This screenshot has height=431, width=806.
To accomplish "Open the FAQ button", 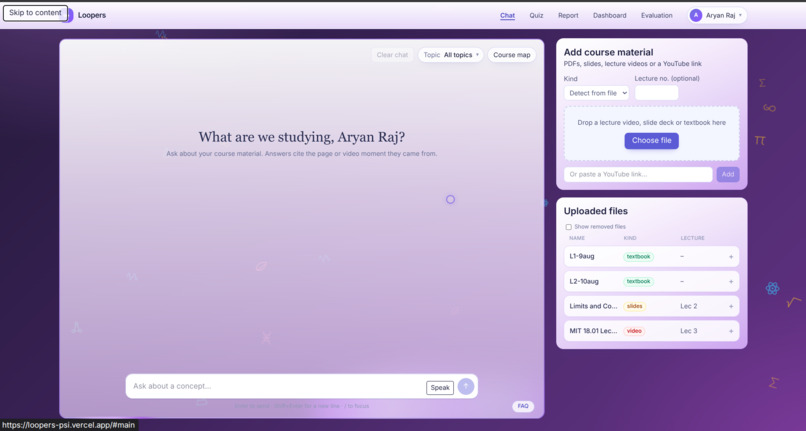I will 523,406.
